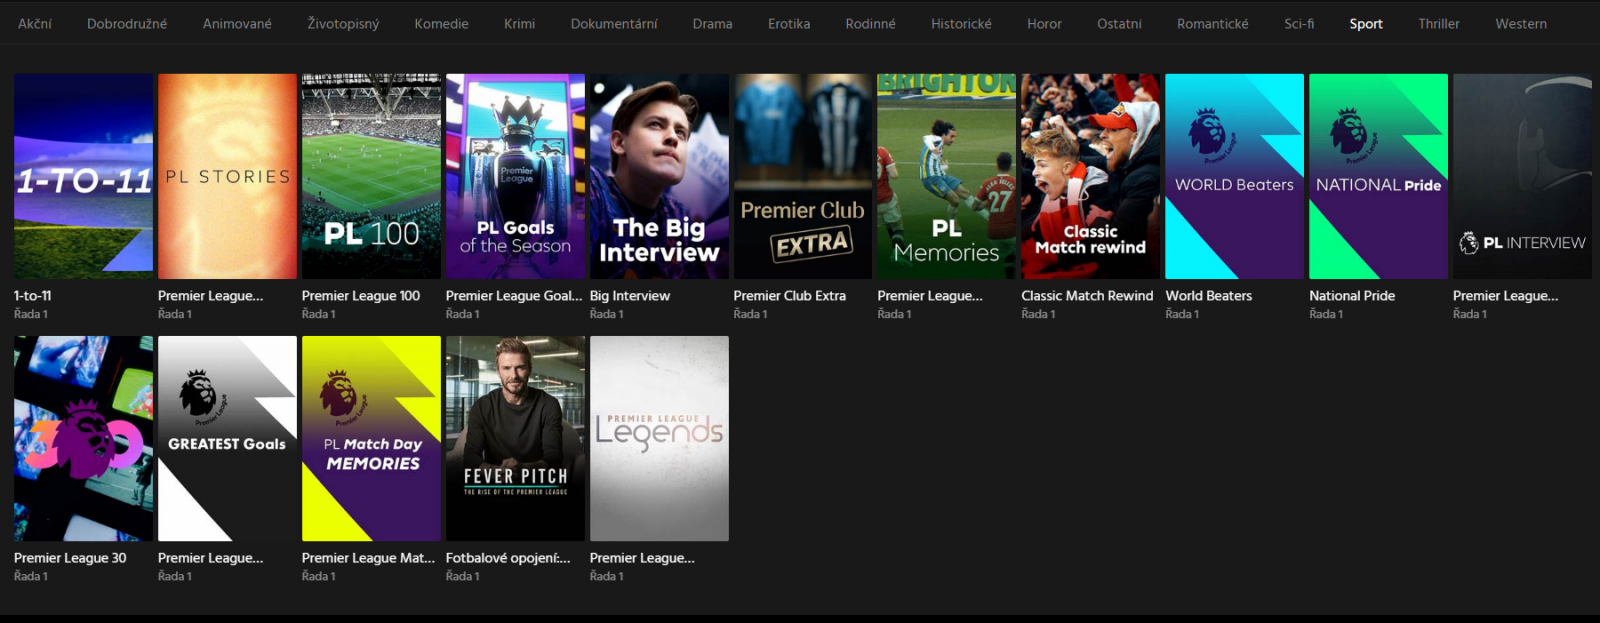The height and width of the screenshot is (623, 1600).
Task: Switch to the Ostatní genre tab
Action: pos(1119,24)
